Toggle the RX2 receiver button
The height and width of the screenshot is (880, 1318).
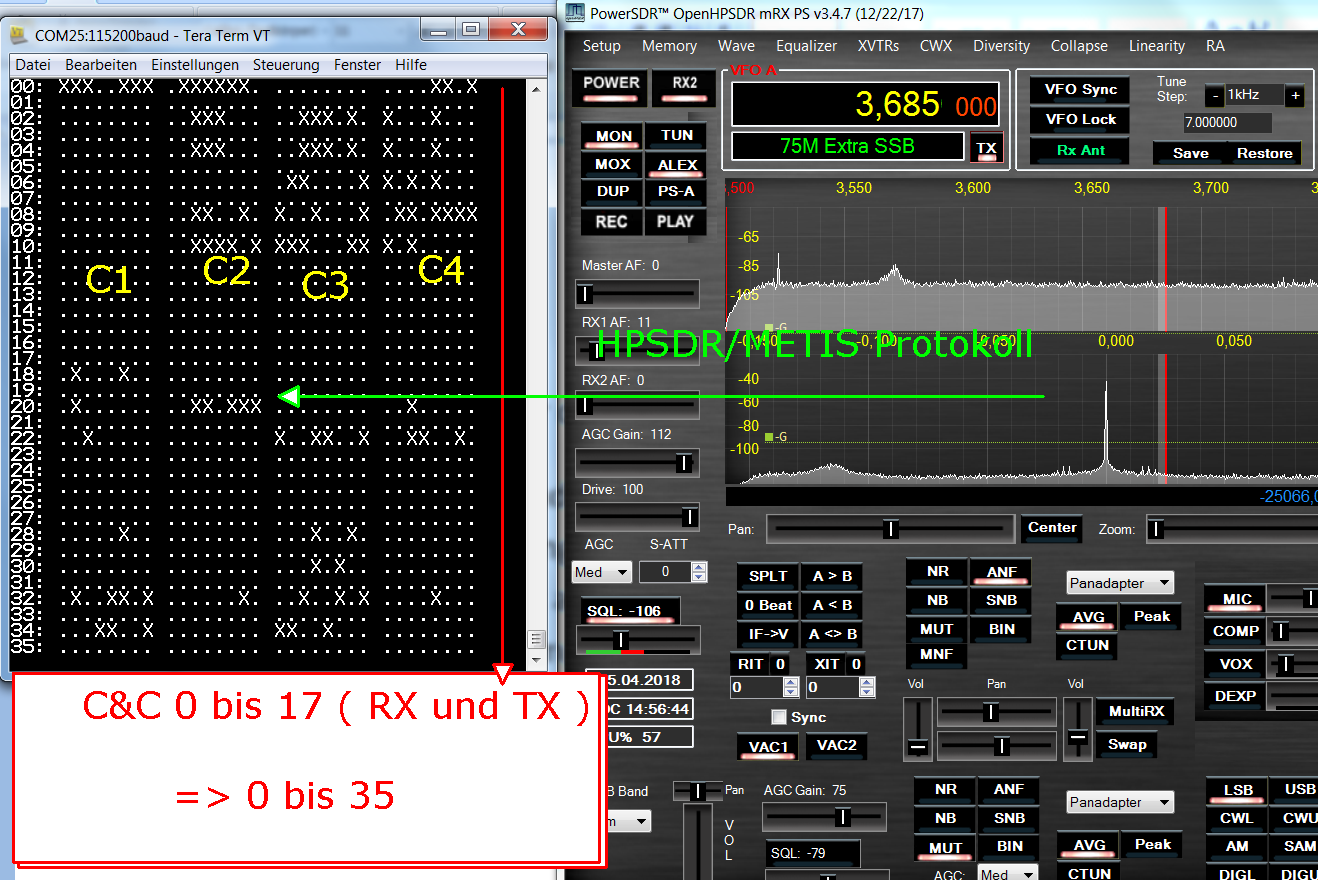pos(685,87)
